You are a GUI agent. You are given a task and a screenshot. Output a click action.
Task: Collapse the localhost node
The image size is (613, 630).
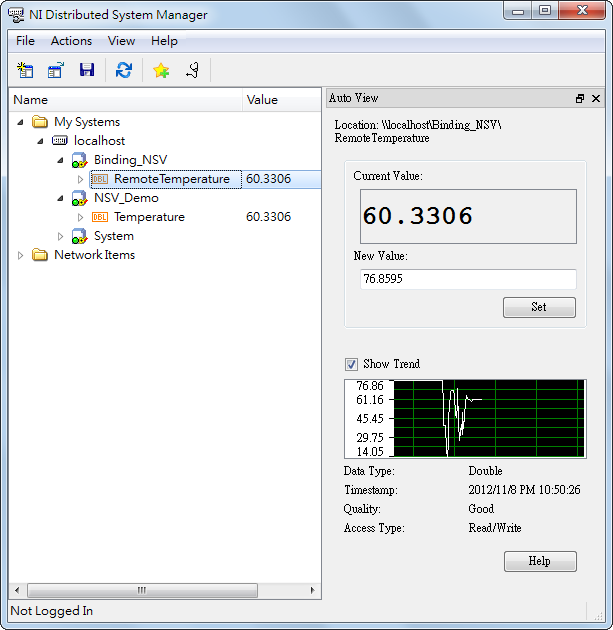tap(40, 141)
